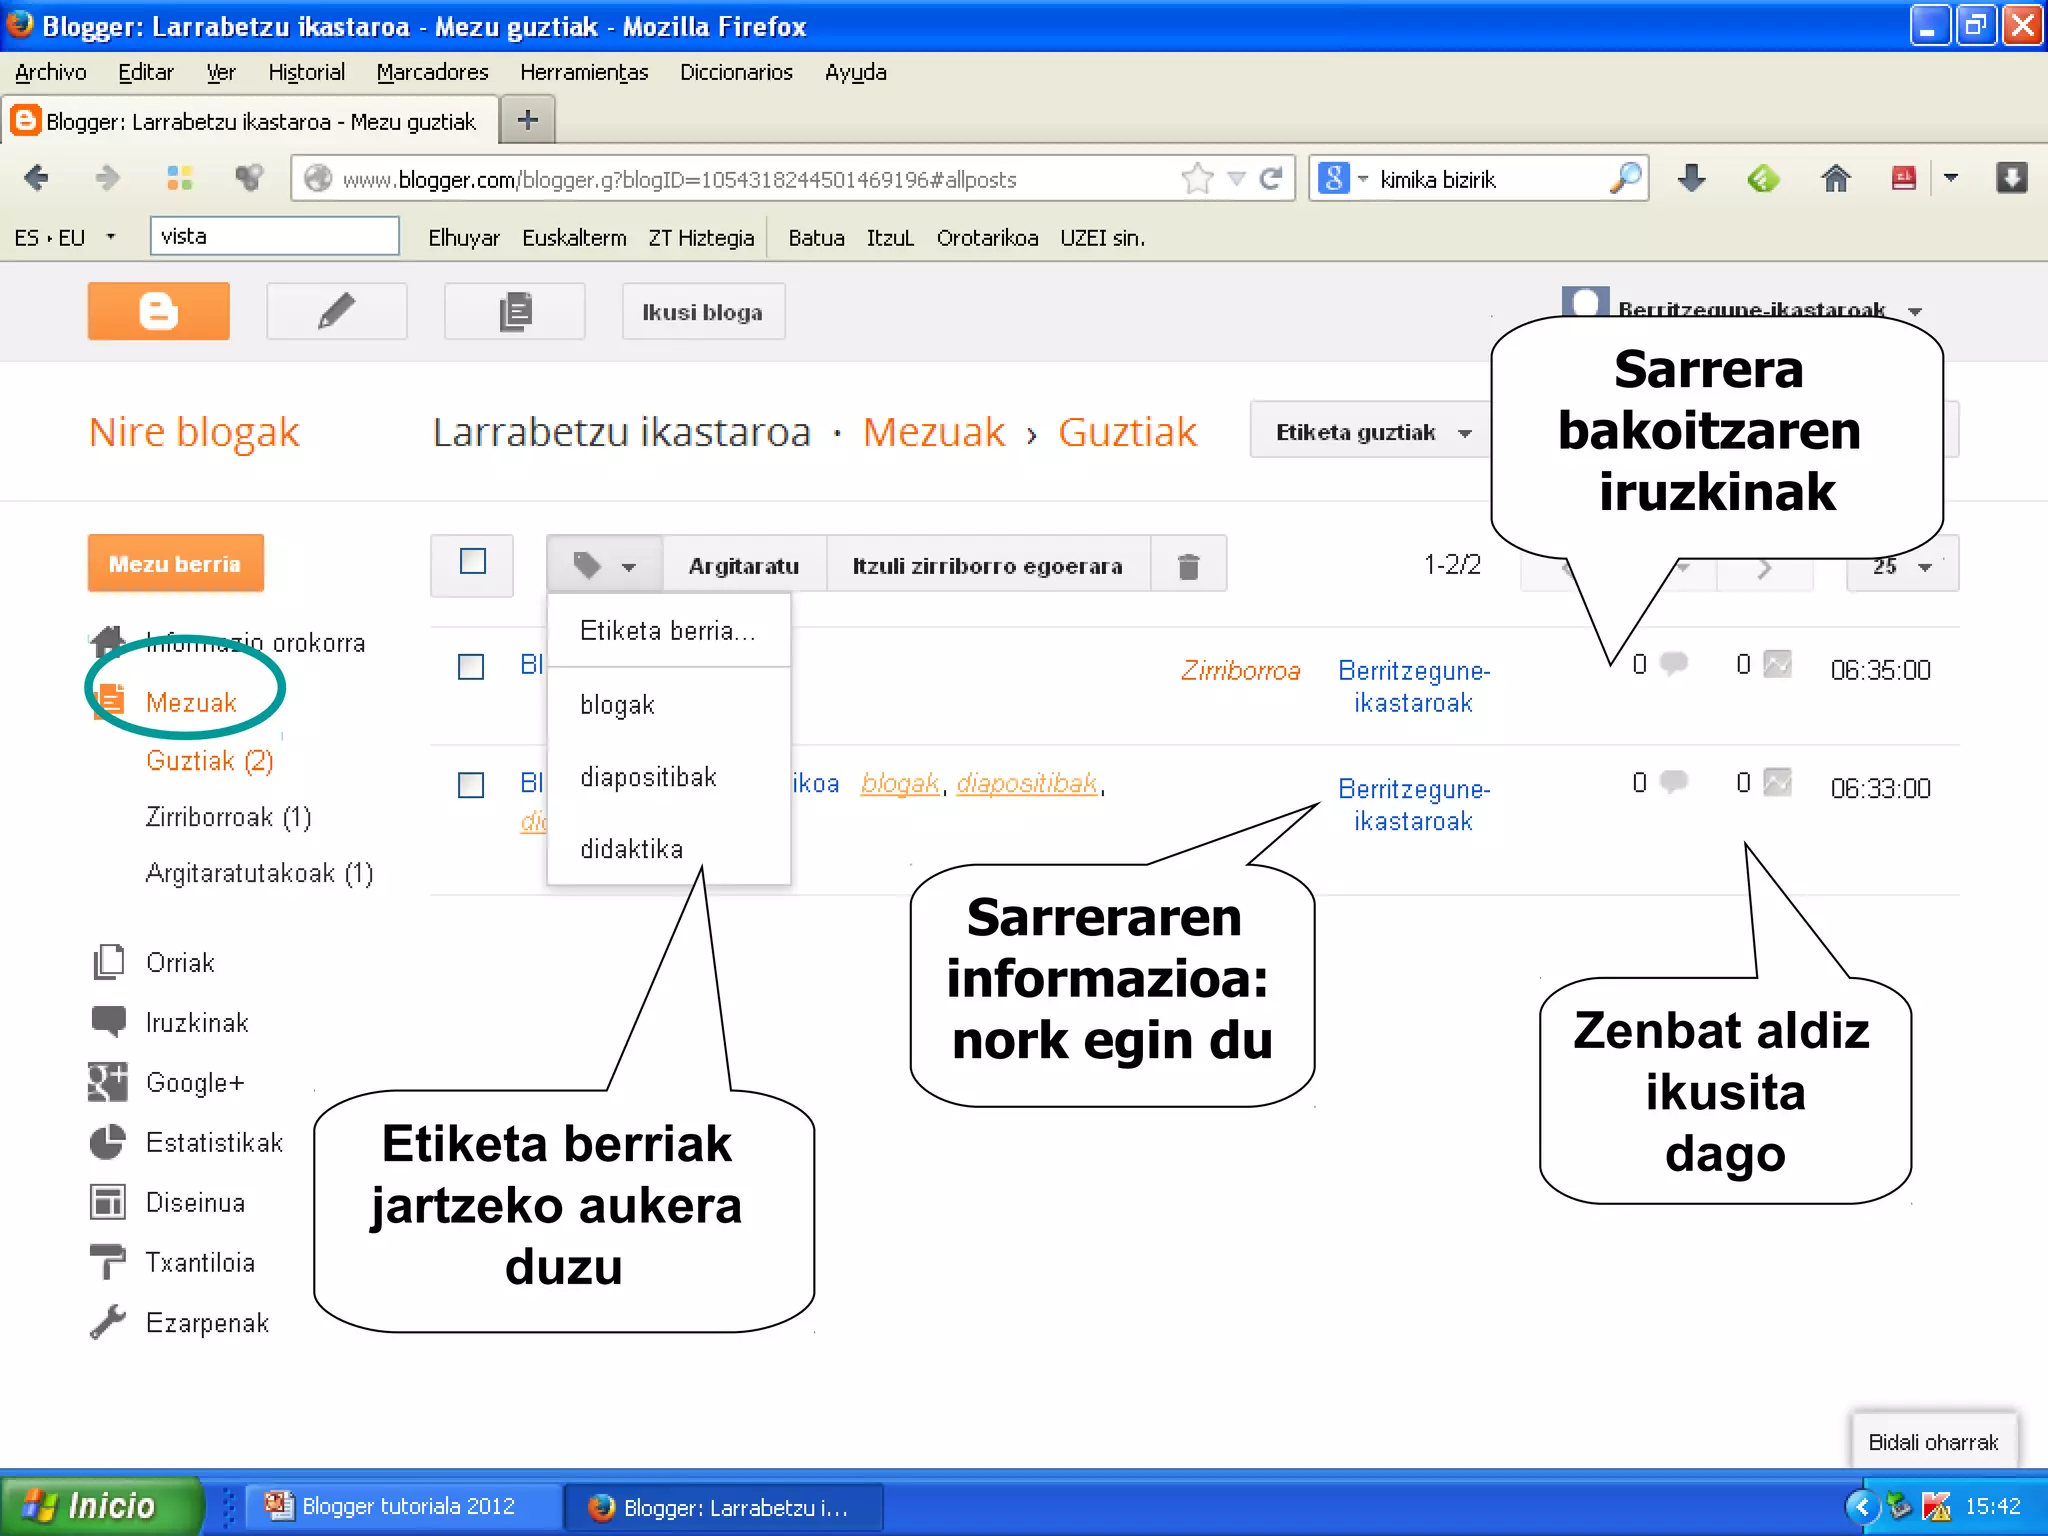The height and width of the screenshot is (1536, 2048).
Task: Click the browser home icon
Action: coord(1835,179)
